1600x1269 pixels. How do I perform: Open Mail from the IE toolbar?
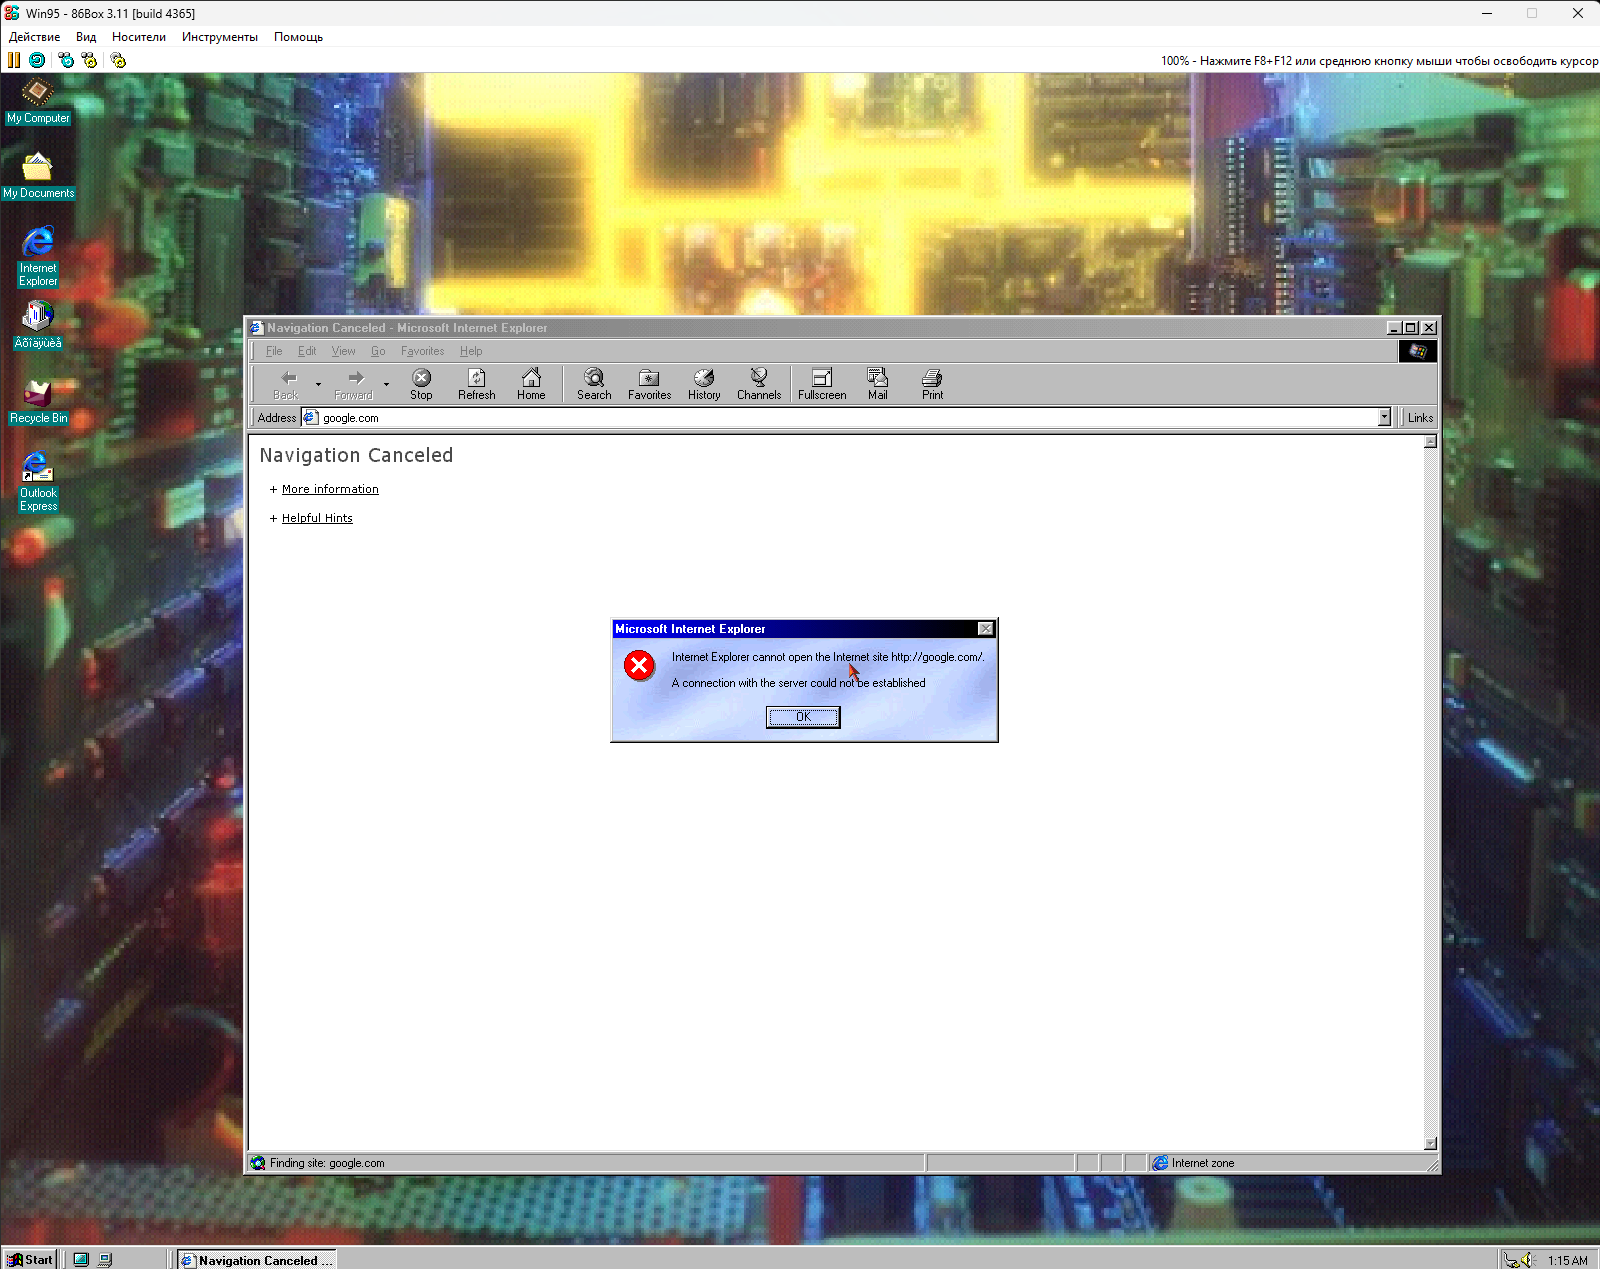pyautogui.click(x=877, y=383)
